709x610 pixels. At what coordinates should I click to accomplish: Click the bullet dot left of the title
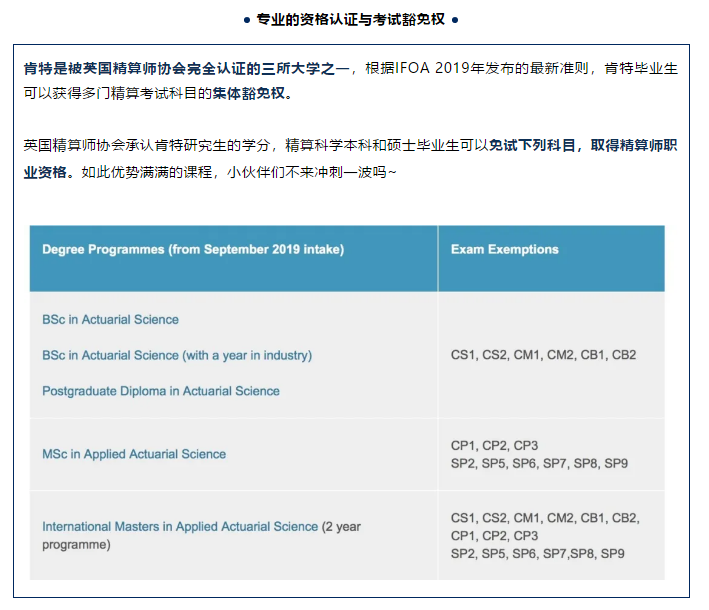click(248, 19)
